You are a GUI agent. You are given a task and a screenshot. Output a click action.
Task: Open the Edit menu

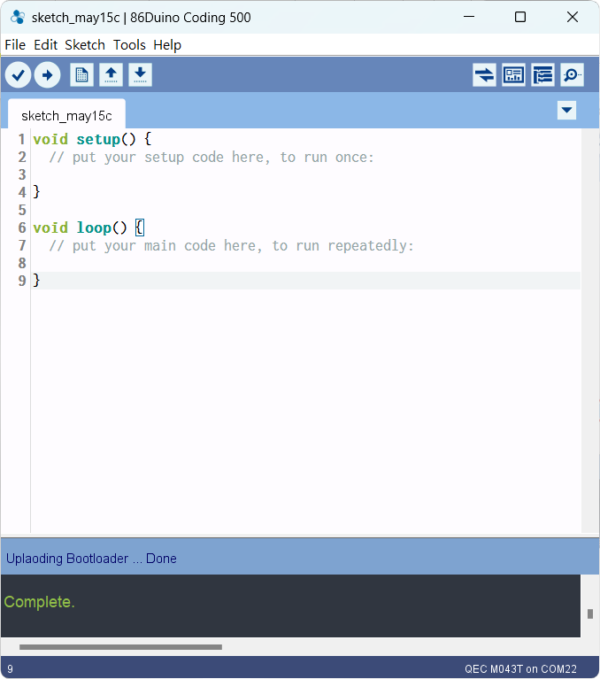point(45,45)
